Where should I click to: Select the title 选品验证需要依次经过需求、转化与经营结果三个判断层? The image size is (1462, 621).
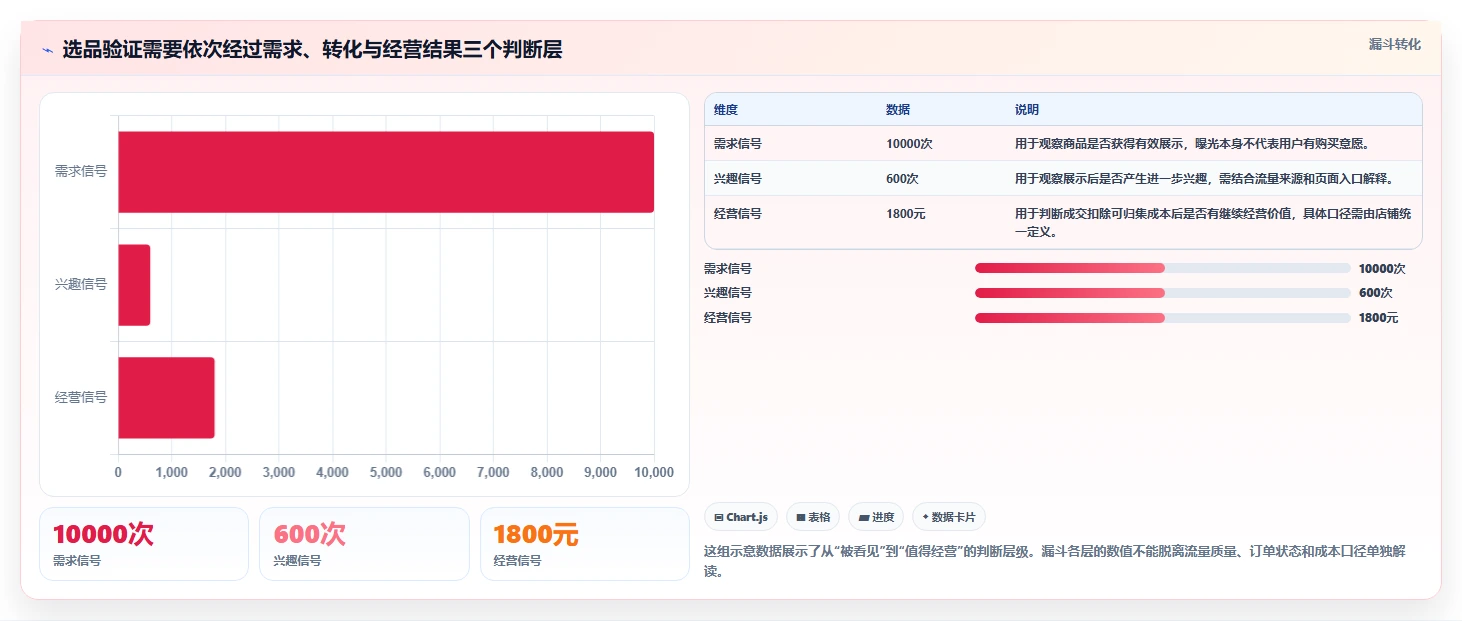[x=312, y=50]
